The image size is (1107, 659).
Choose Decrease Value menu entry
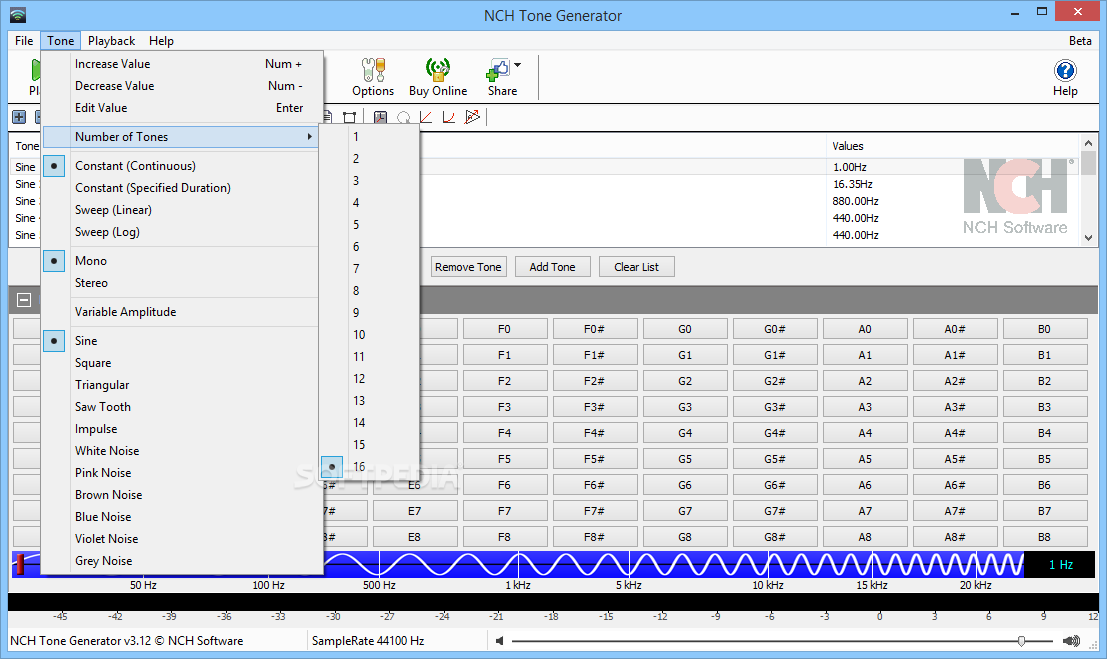click(180, 85)
